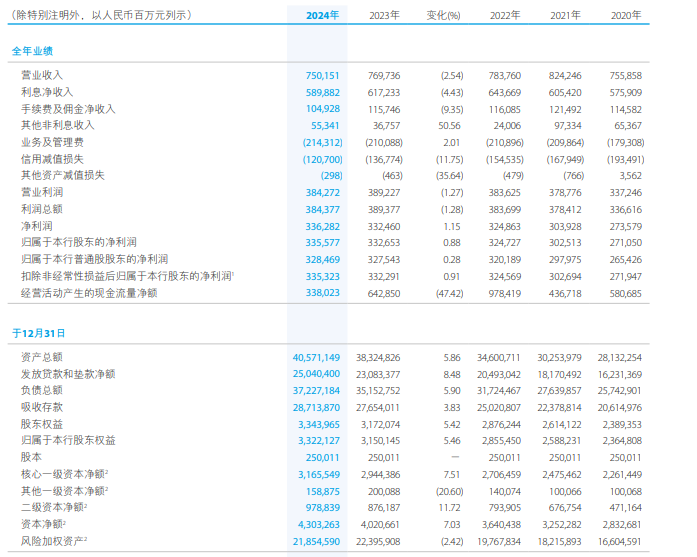Viewport: 697px width, 557px height.
Task: Click the 2024年 column header
Action: pyautogui.click(x=323, y=16)
